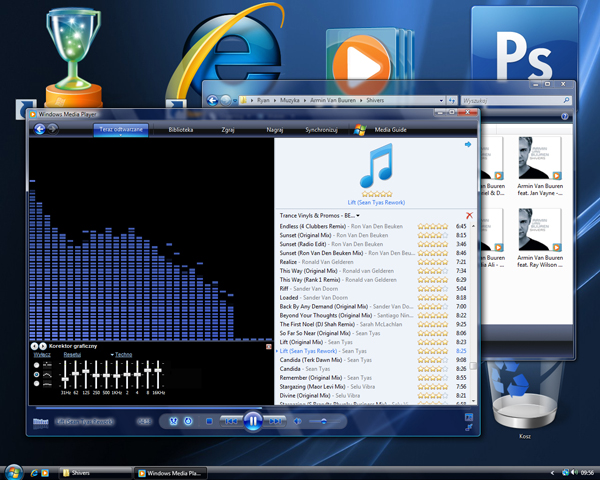
Task: Clear the playlist with red X
Action: tap(469, 215)
